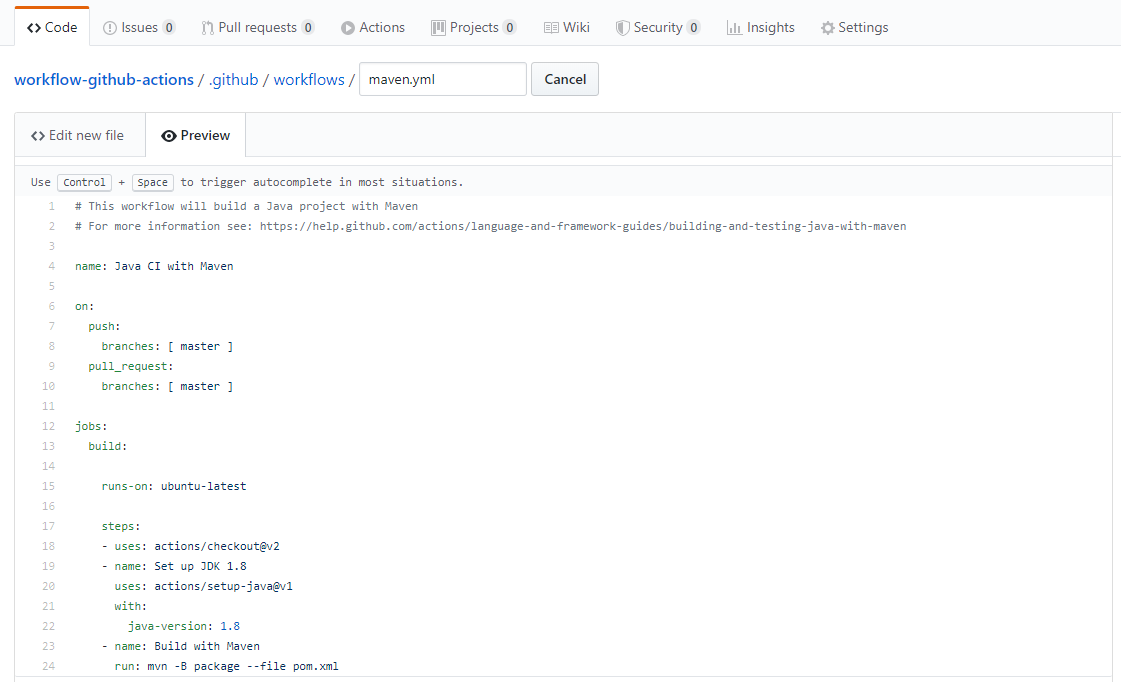
Task: Switch to the Edit new file tab
Action: pyautogui.click(x=78, y=136)
